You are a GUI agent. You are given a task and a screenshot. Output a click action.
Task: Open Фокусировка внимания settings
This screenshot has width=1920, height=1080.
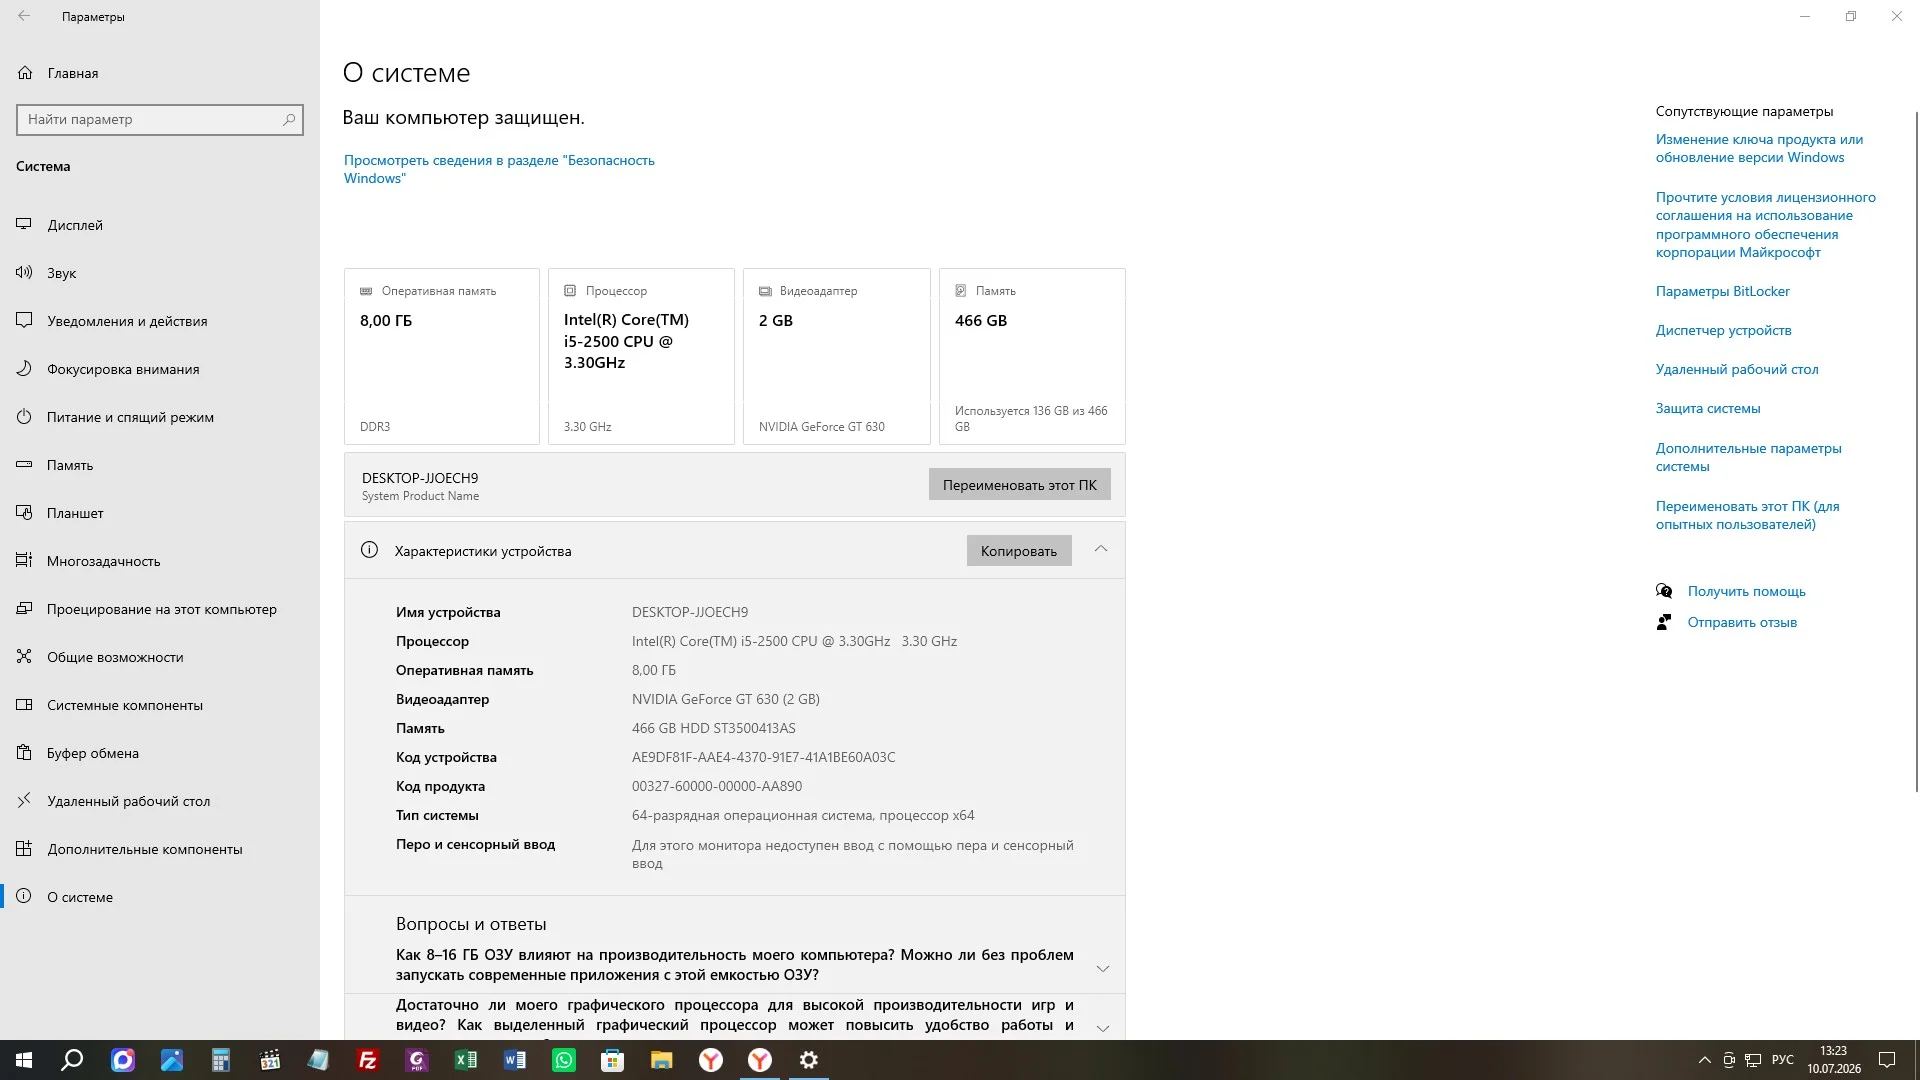160,369
